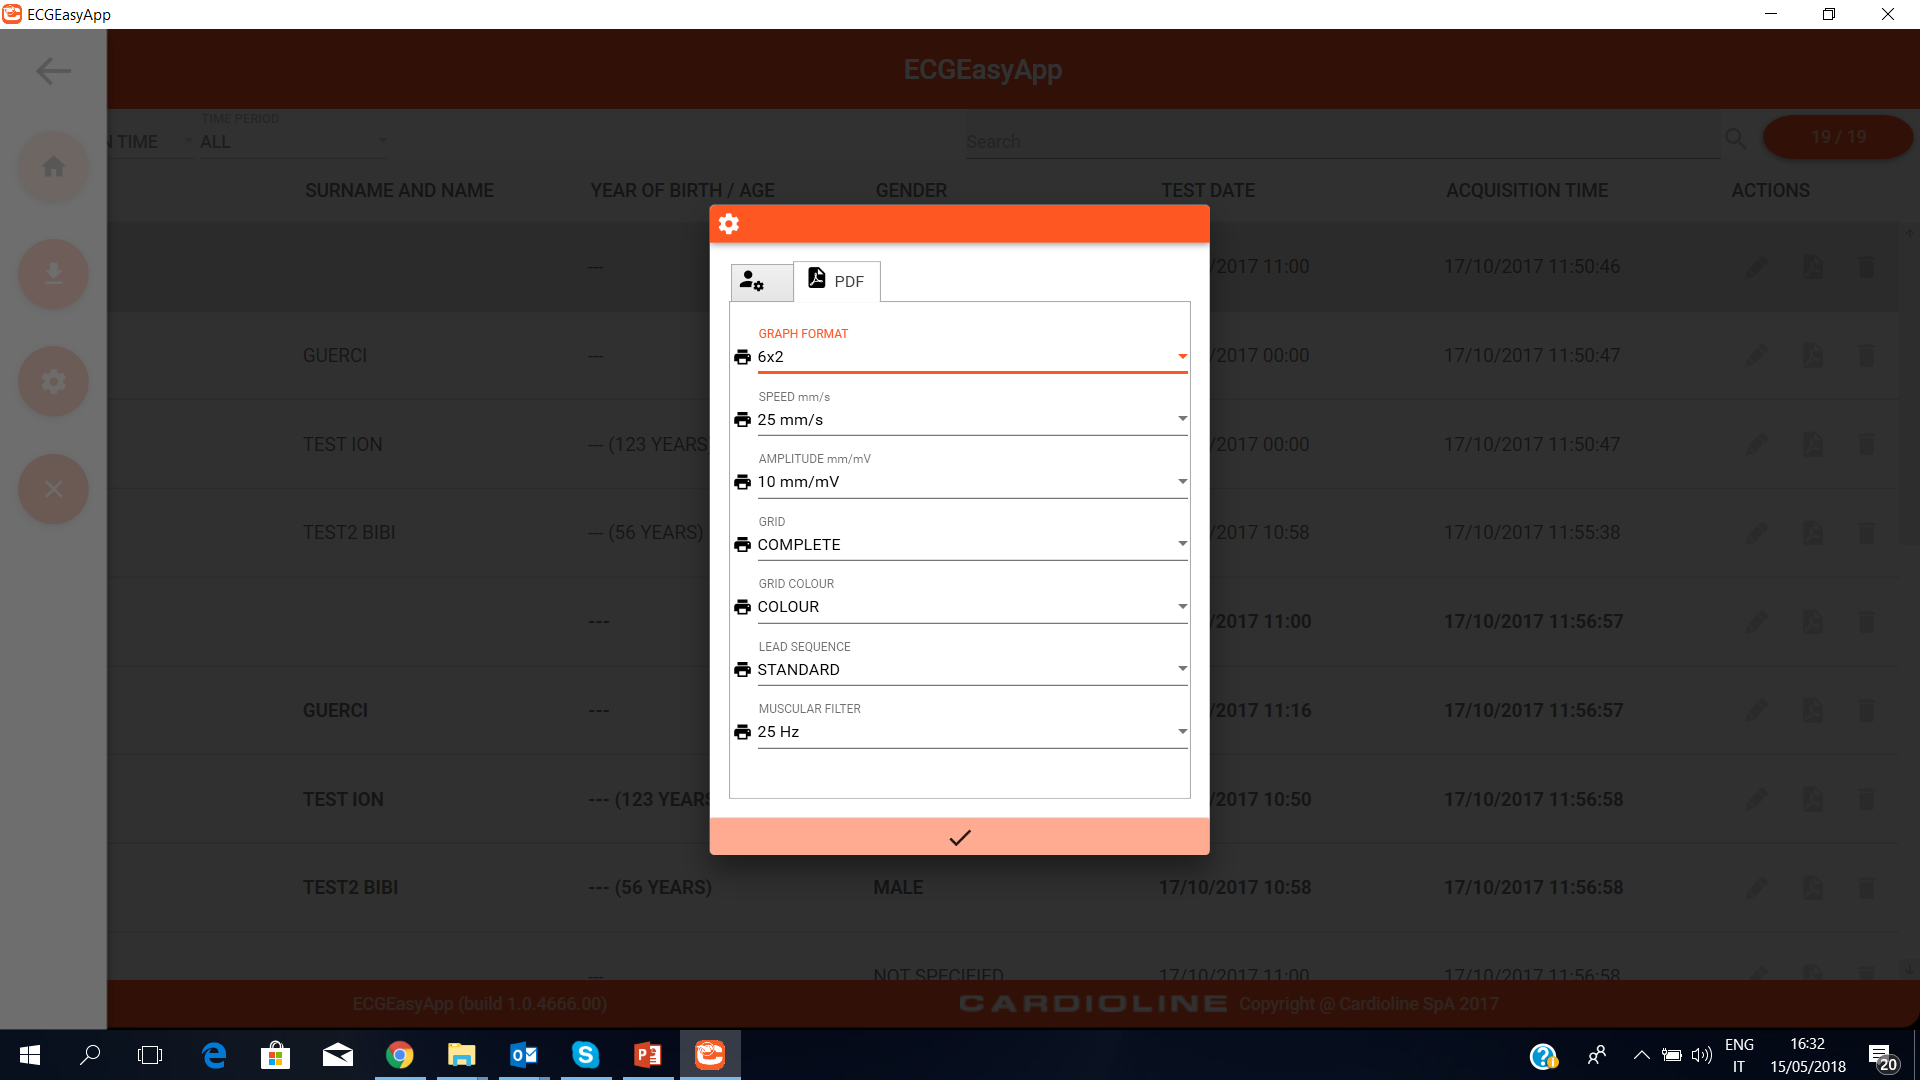Click the pencil edit icon in first row
1920x1080 pixels.
1757,267
